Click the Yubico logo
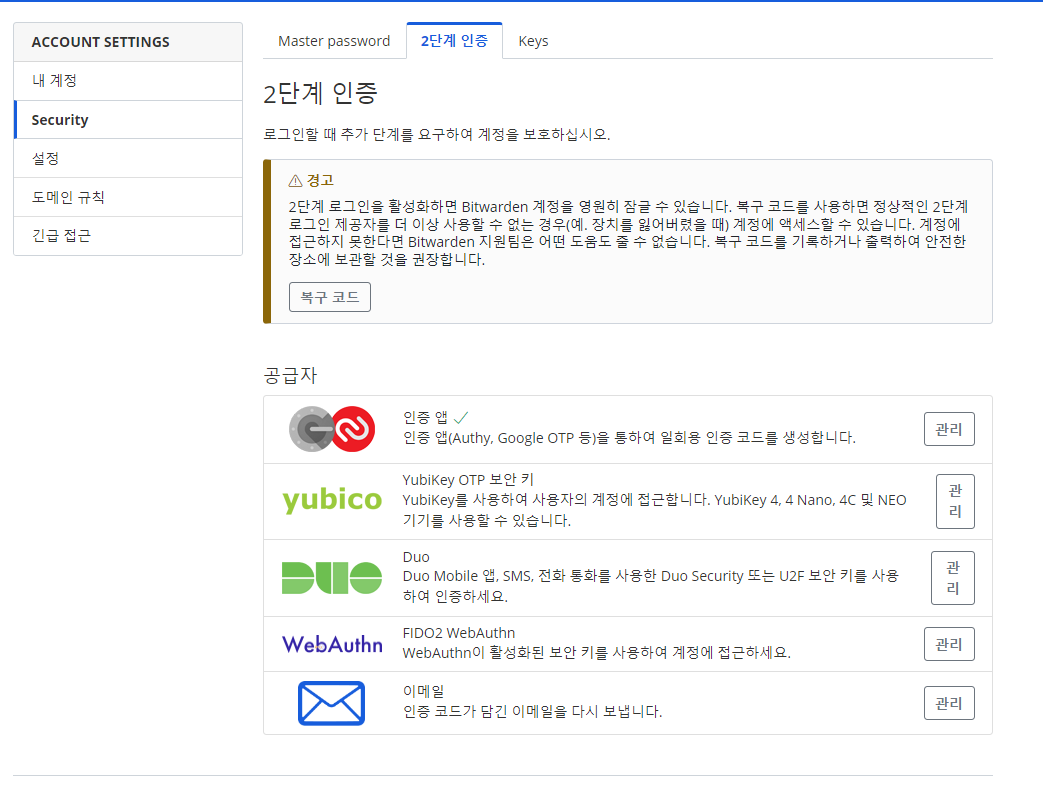The width and height of the screenshot is (1043, 799). click(331, 500)
